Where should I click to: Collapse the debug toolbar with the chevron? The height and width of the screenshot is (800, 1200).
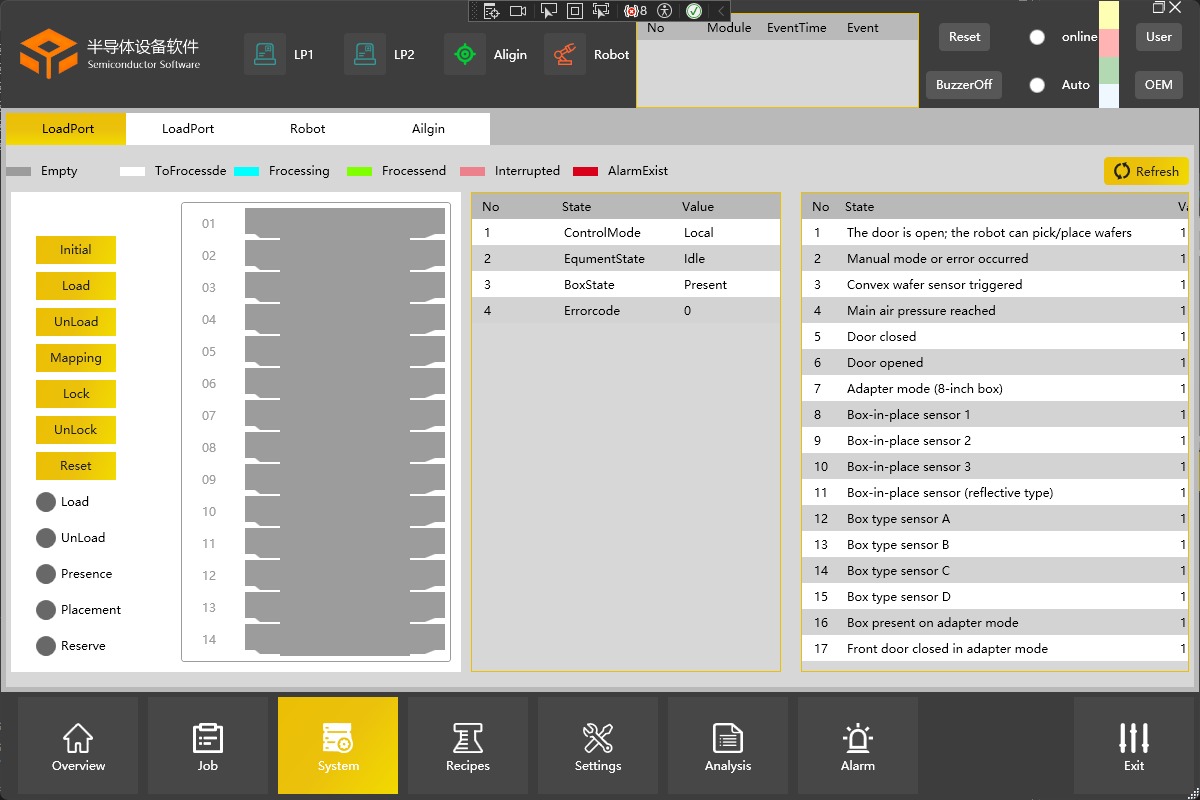[721, 11]
